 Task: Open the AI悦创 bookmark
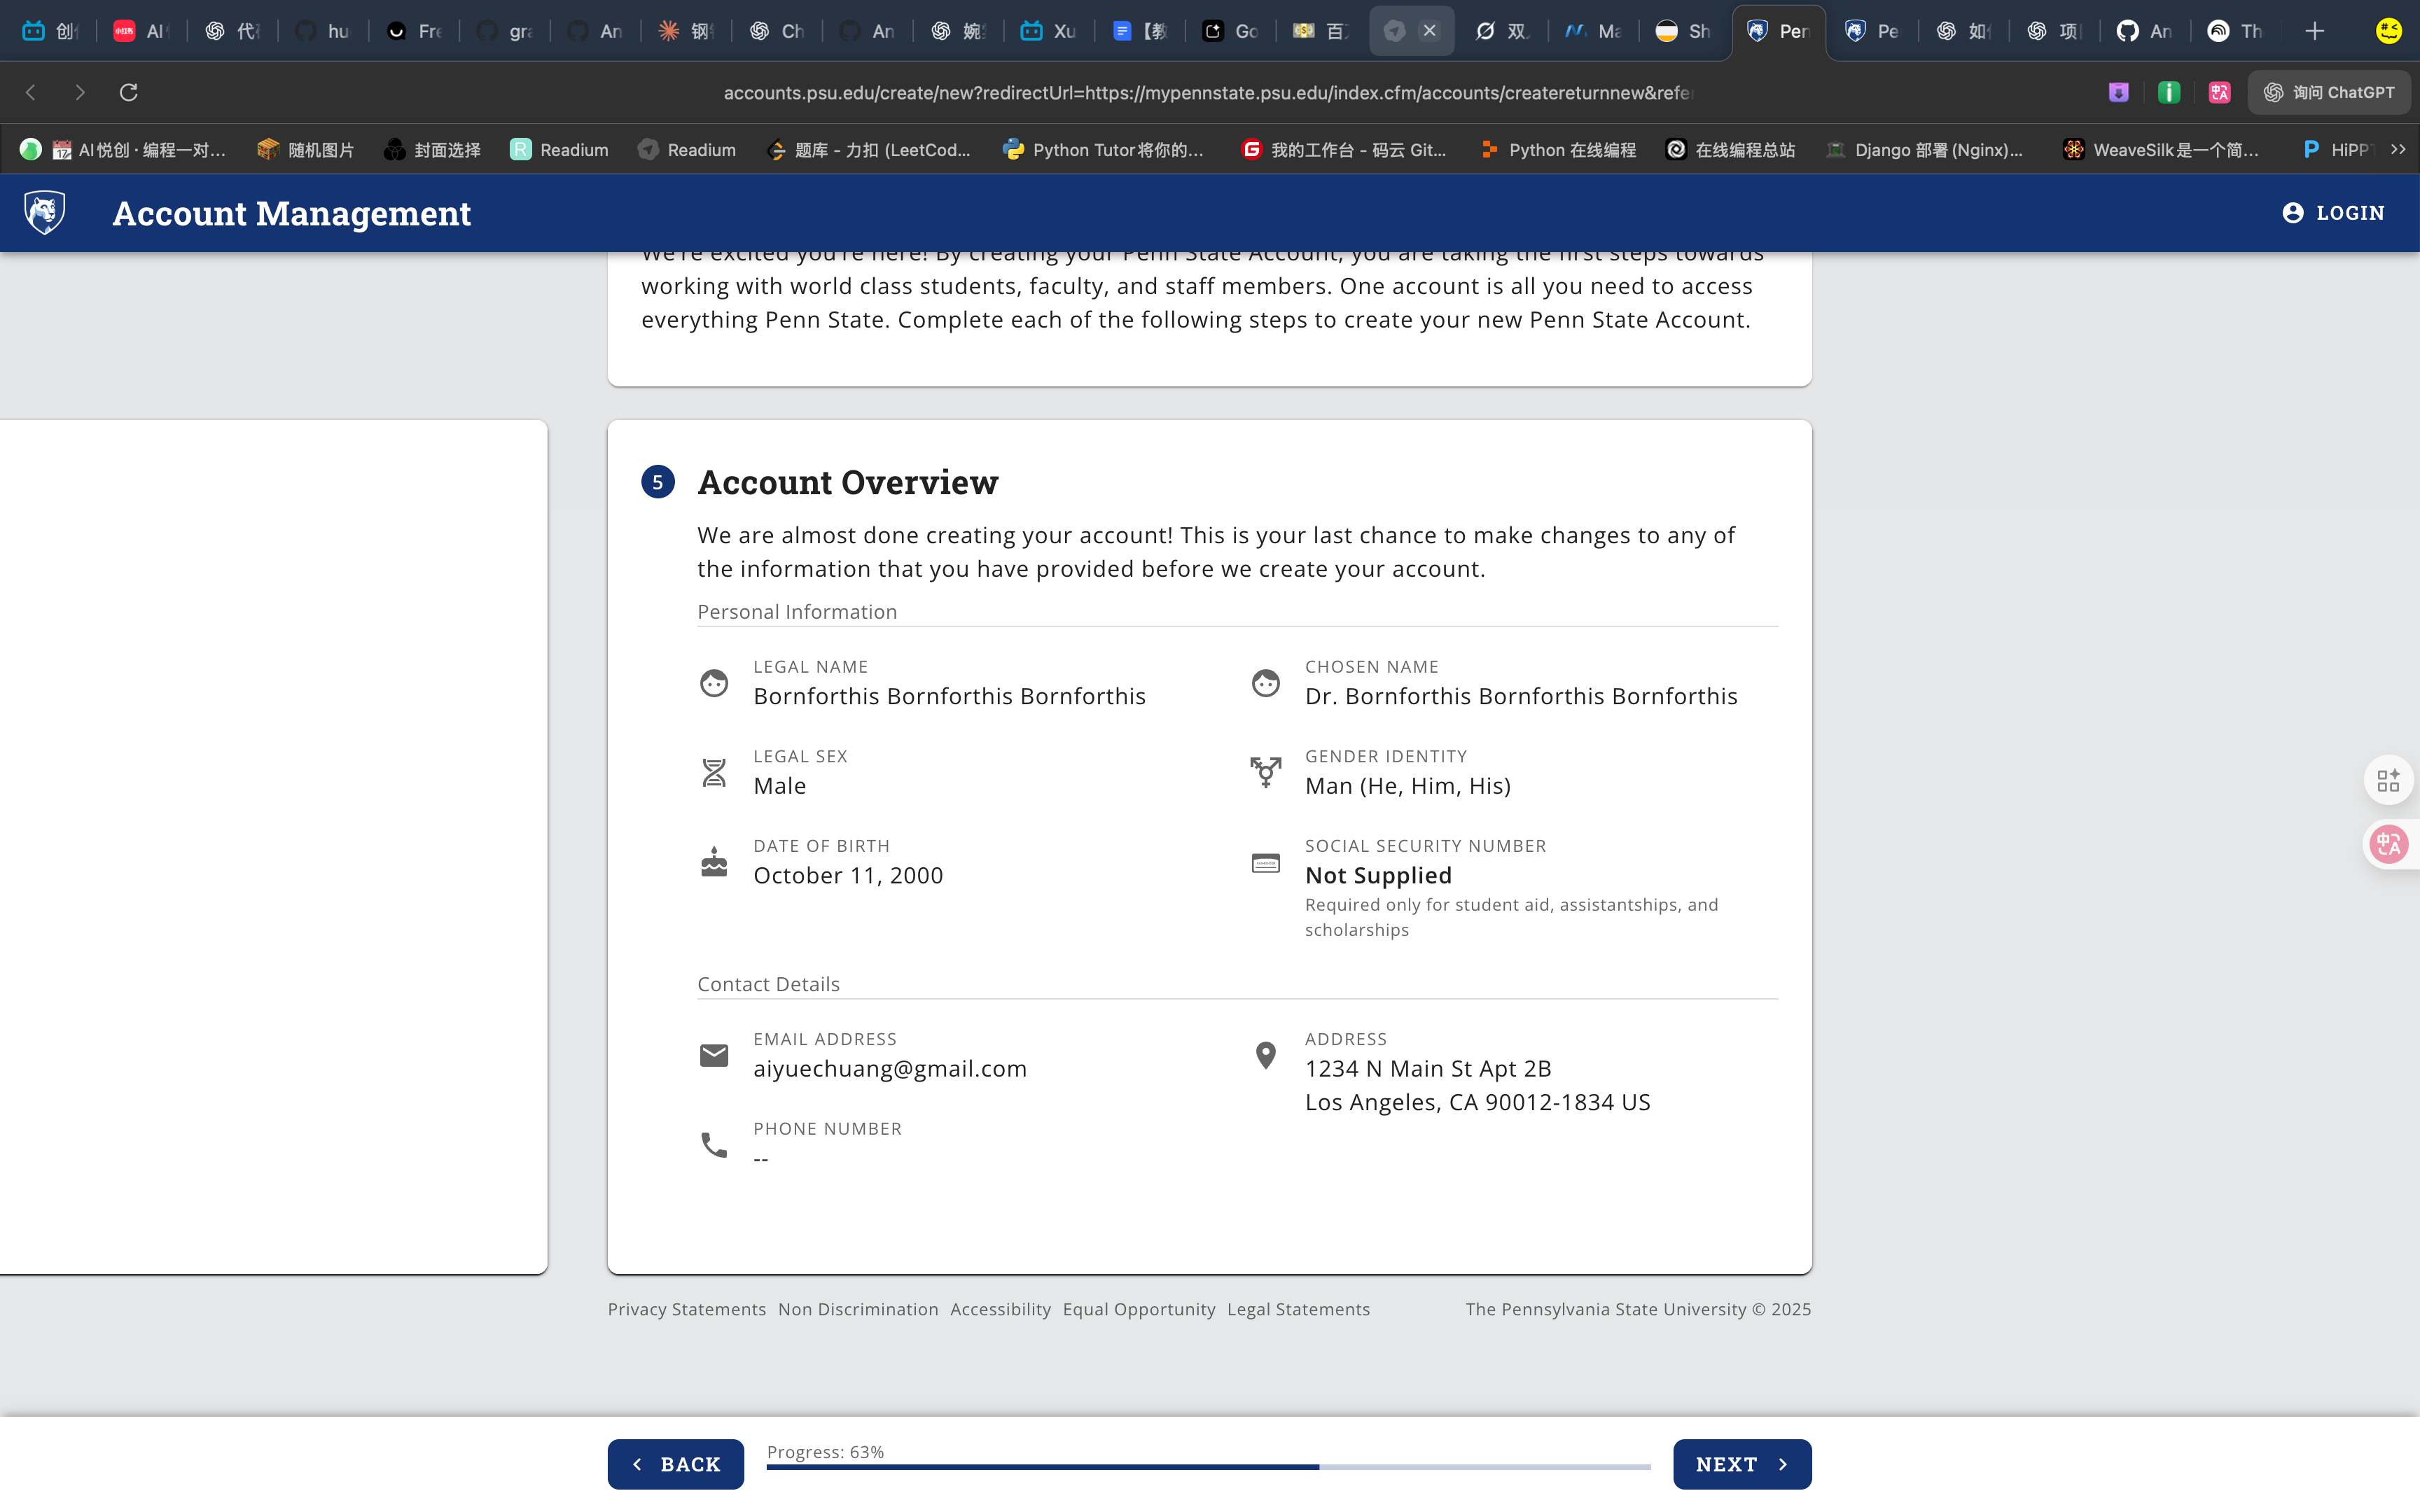124,149
